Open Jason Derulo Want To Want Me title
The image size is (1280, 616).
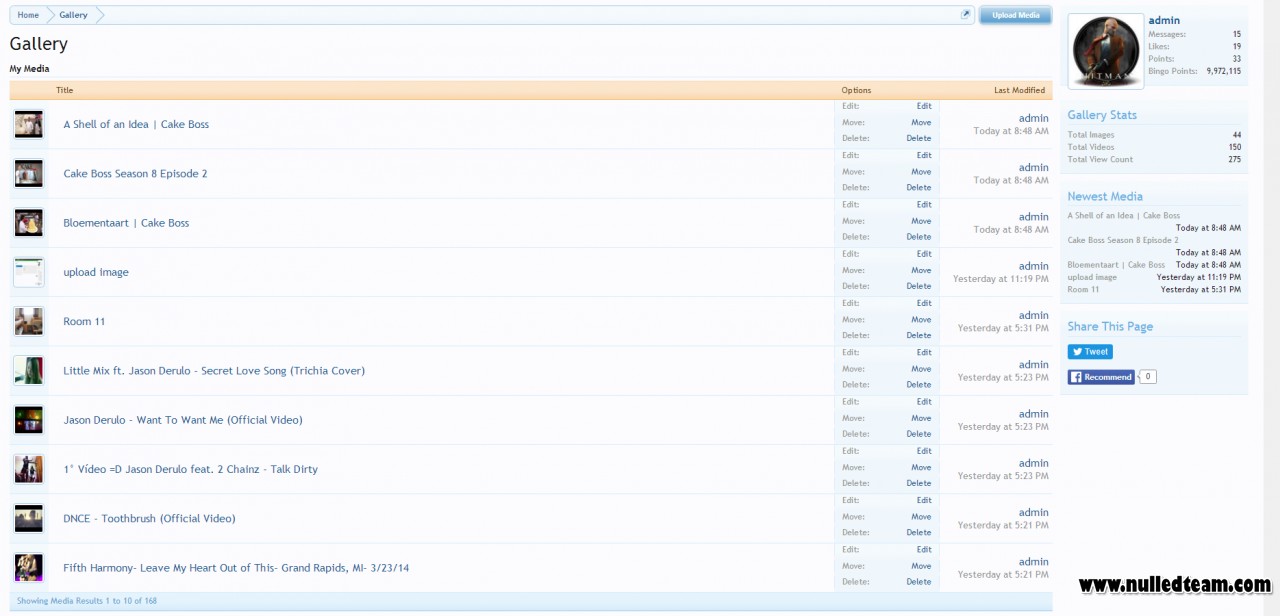(183, 420)
